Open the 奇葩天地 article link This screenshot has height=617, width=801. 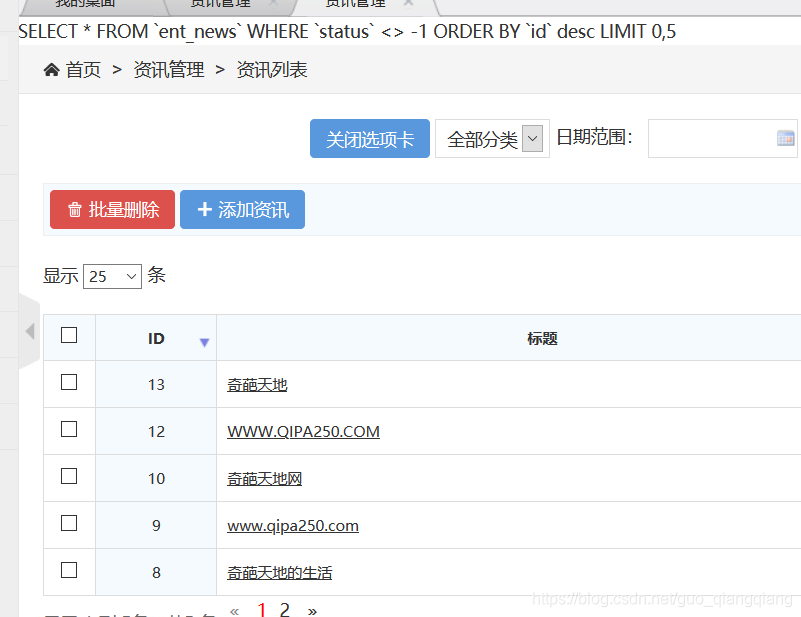pos(257,385)
